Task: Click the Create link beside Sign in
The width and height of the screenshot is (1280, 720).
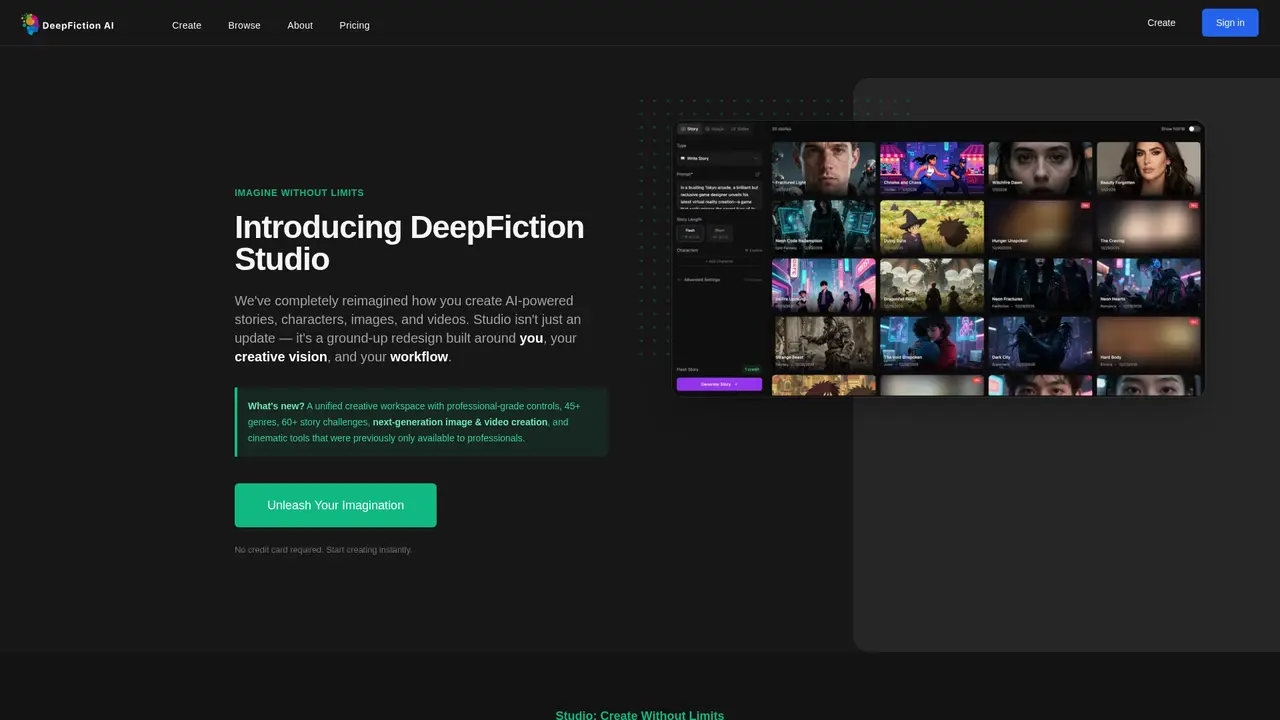Action: click(1161, 22)
